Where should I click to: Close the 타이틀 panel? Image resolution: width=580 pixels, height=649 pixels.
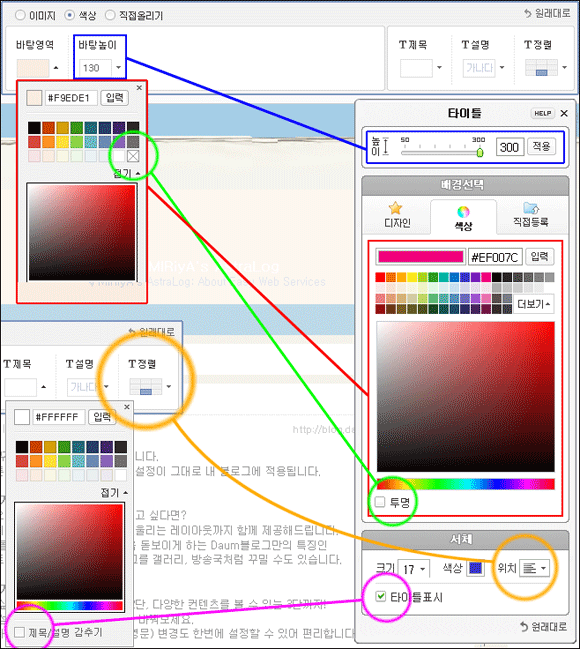pos(564,113)
